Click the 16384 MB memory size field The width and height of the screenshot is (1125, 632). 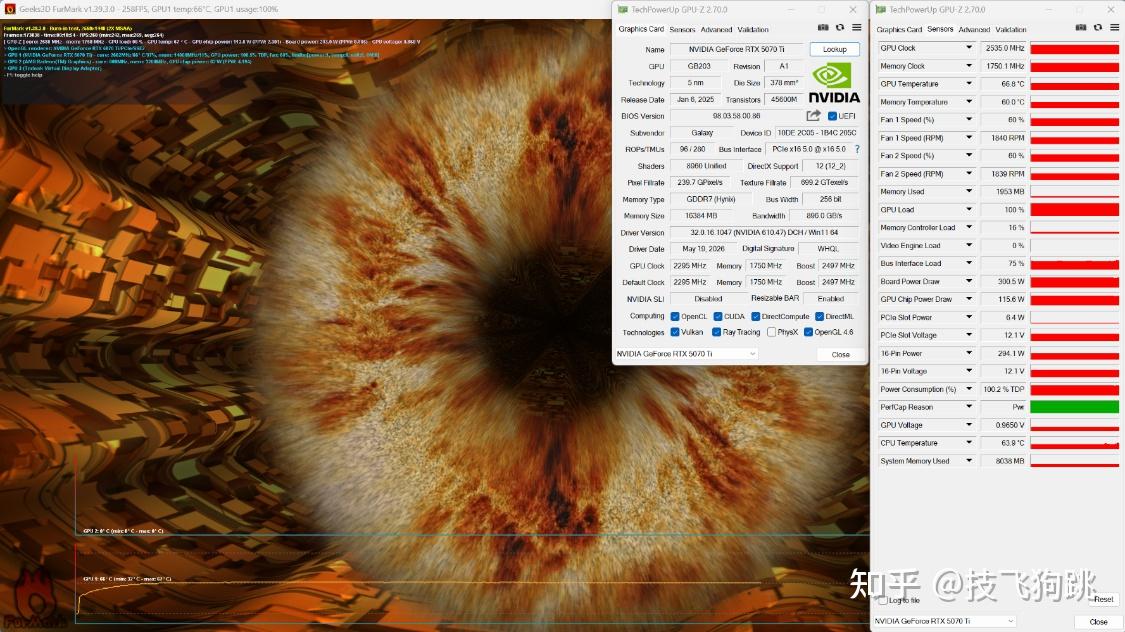[x=700, y=216]
